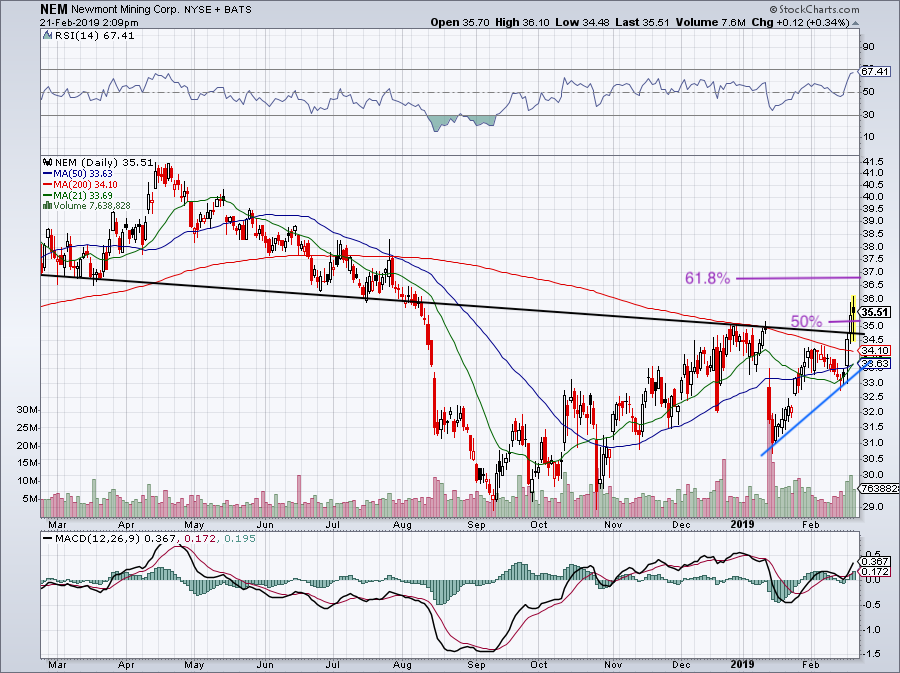Click the 0.172 signal value tag on right axis
This screenshot has height=673, width=900.
click(x=876, y=572)
